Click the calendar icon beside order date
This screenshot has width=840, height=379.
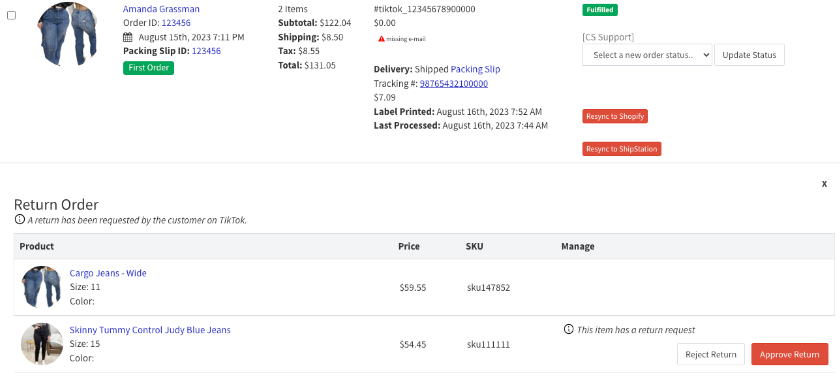pos(128,37)
